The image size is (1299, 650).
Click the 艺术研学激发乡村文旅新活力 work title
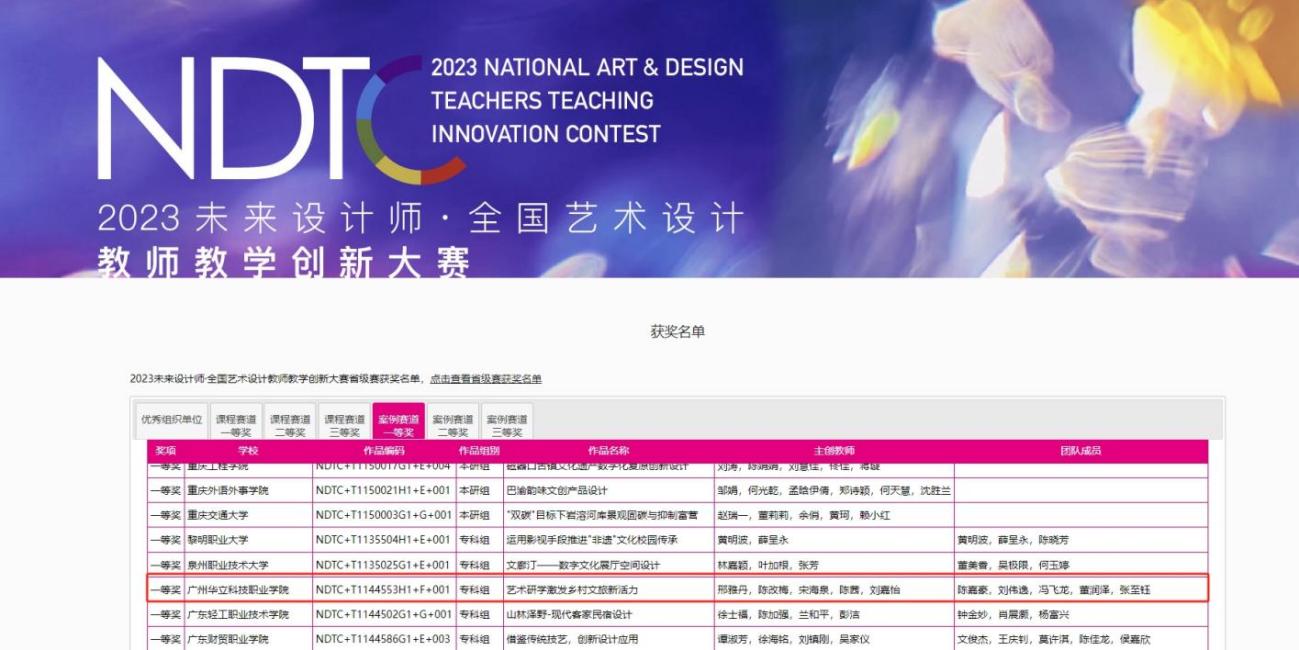pyautogui.click(x=571, y=590)
